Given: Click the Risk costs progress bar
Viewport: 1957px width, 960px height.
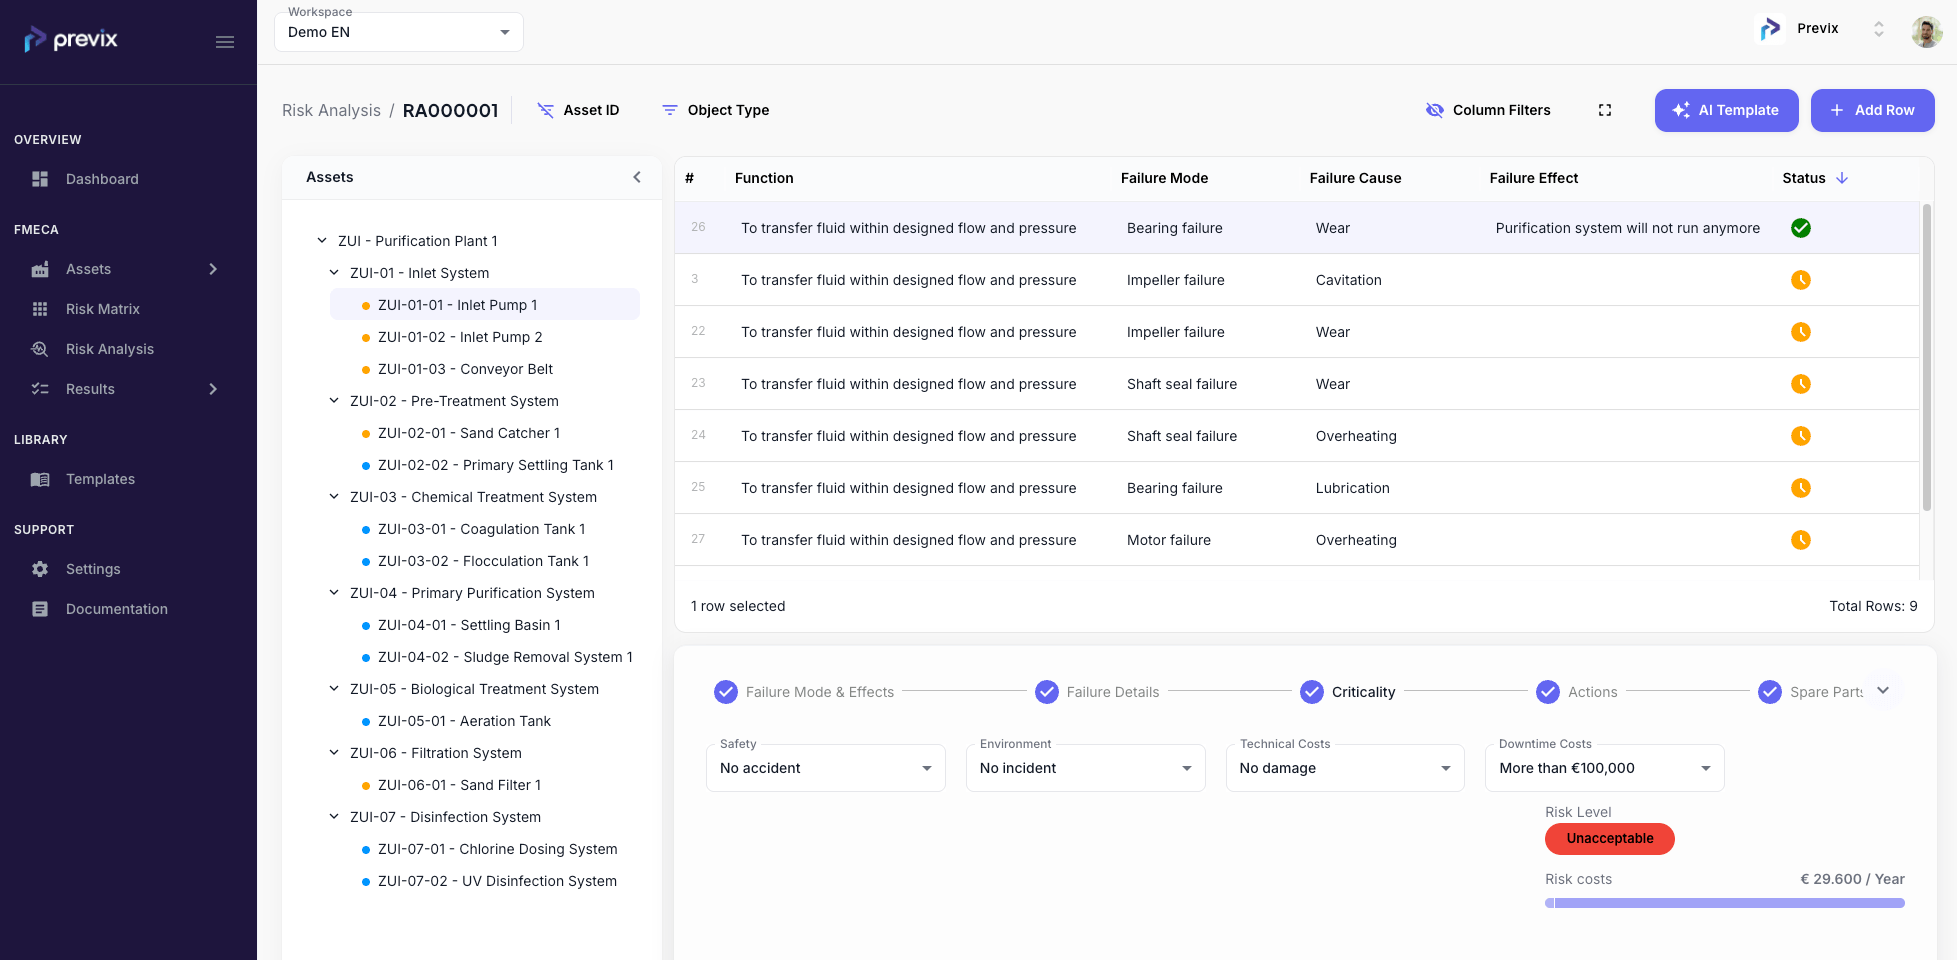Looking at the screenshot, I should pyautogui.click(x=1724, y=903).
